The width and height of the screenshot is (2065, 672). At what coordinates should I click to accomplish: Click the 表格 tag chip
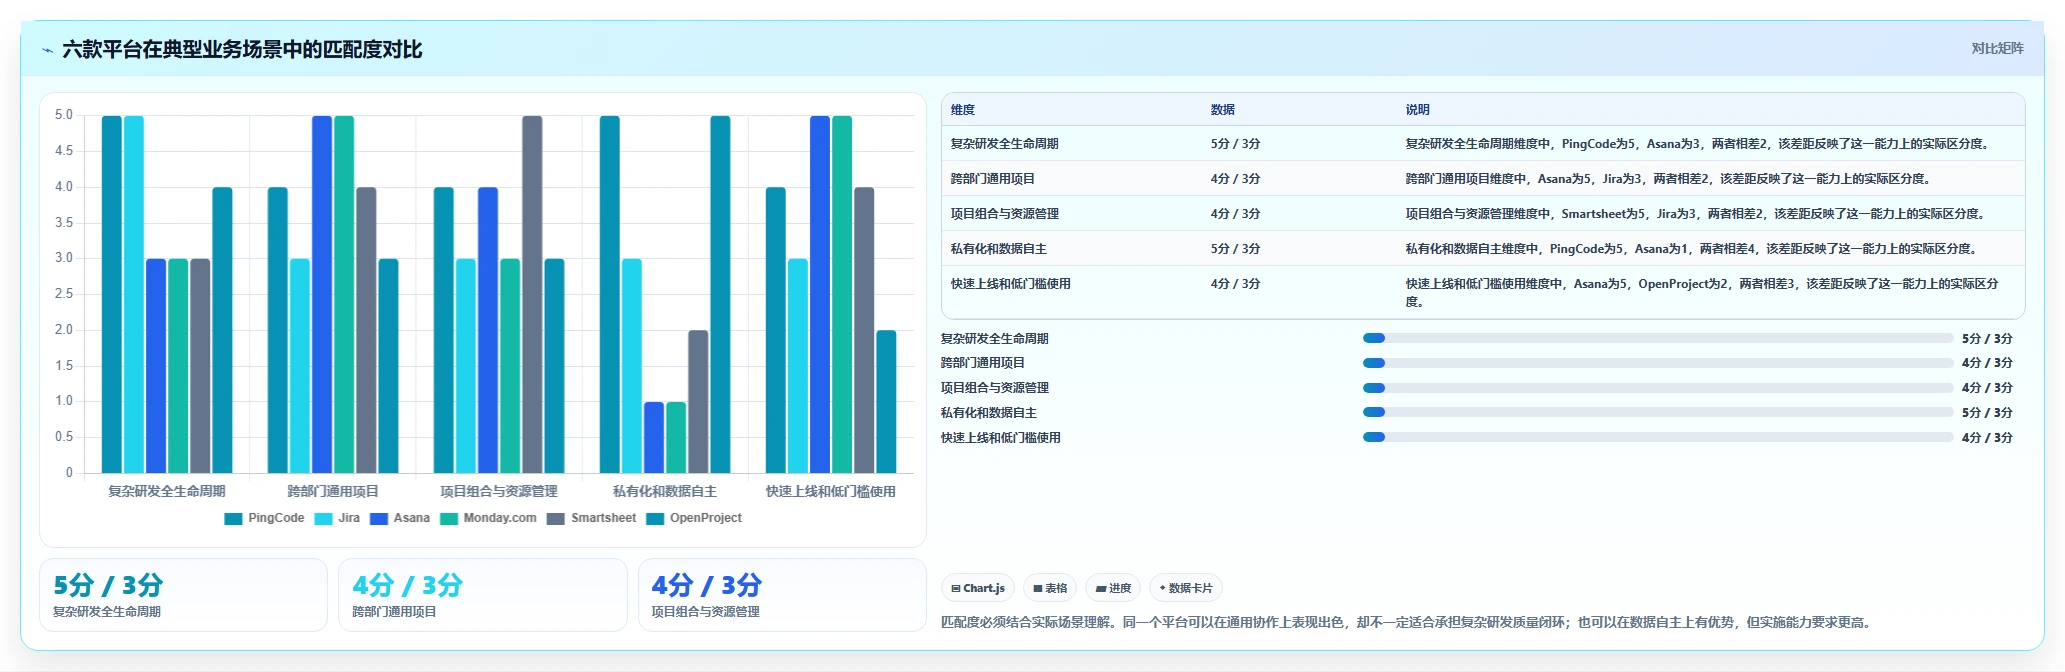[1050, 588]
